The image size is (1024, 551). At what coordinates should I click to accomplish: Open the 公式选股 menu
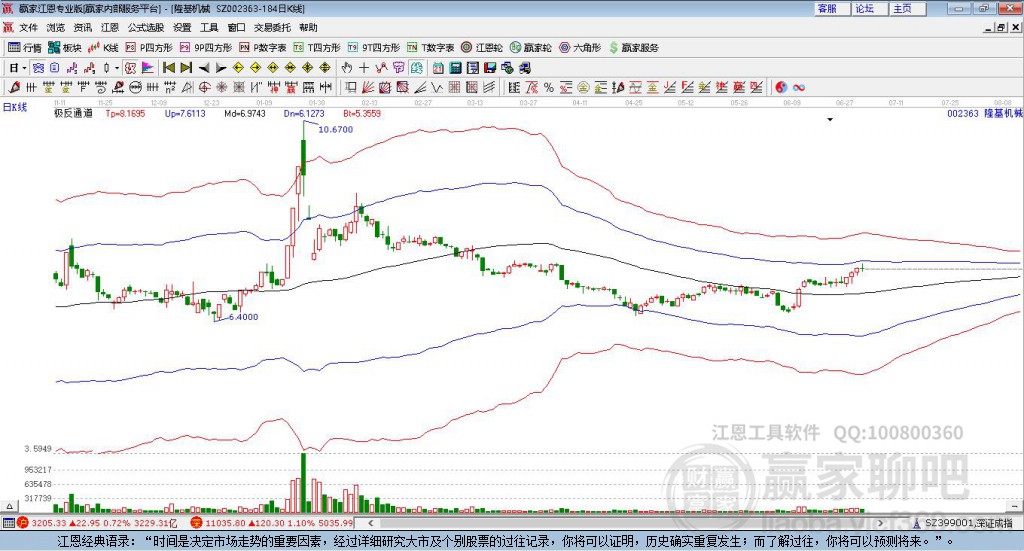(146, 27)
